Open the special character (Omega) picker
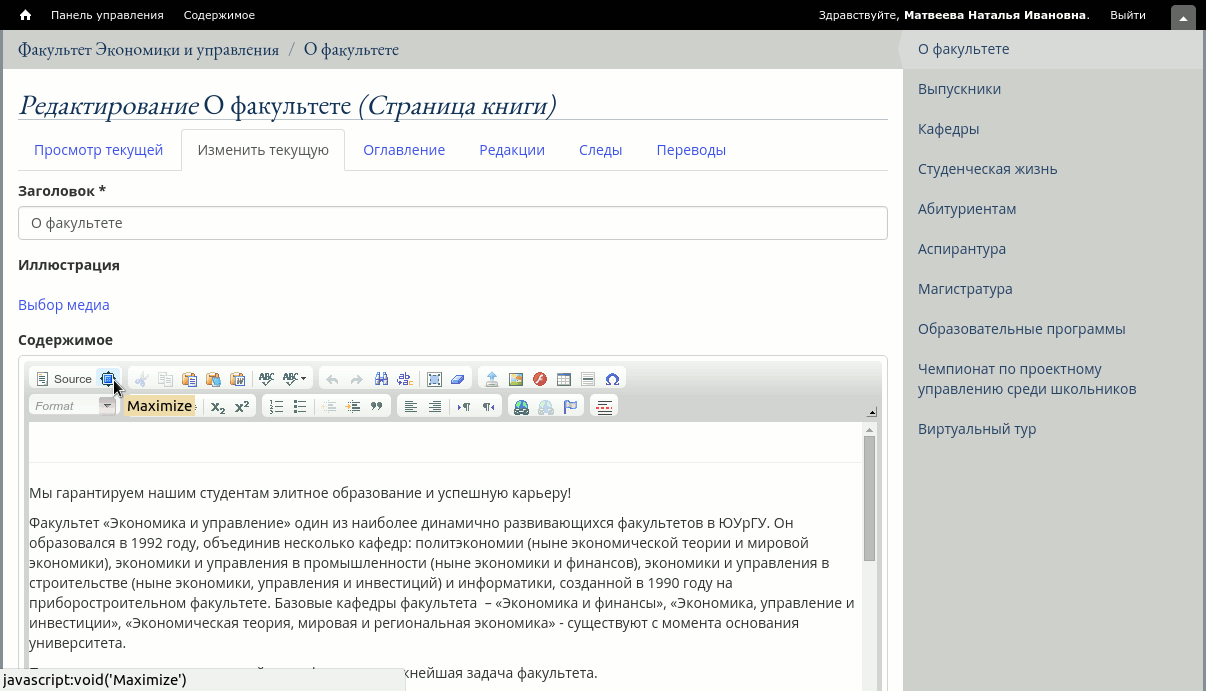The height and width of the screenshot is (691, 1206). click(x=612, y=379)
